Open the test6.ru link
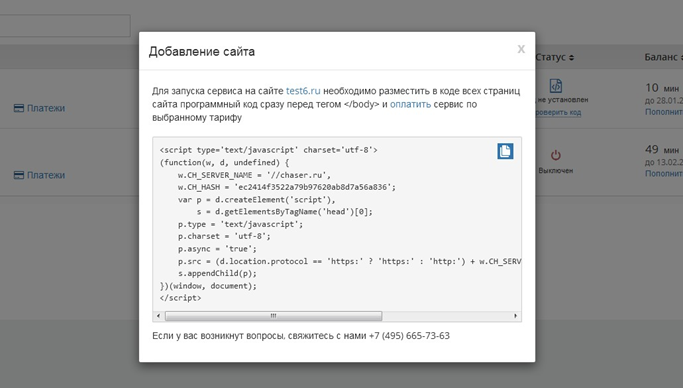The height and width of the screenshot is (388, 683). [x=303, y=91]
